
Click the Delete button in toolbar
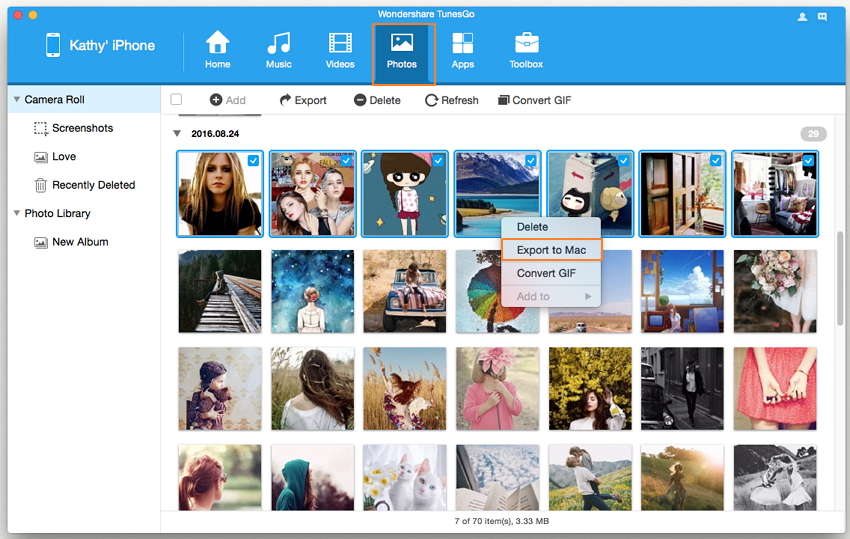coord(377,100)
